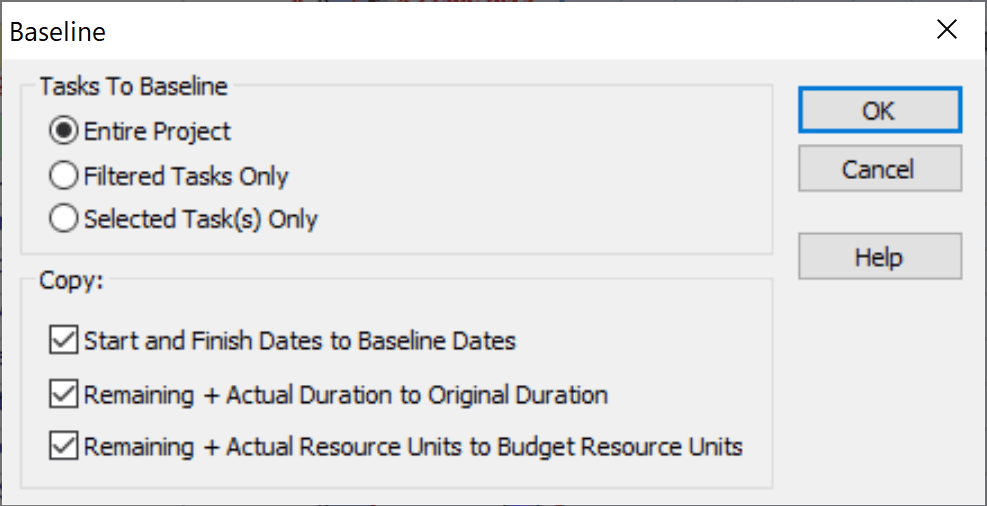Click 'Remaining + Actual Resource Units' label text
Viewport: 987px width, 506px height.
[413, 446]
